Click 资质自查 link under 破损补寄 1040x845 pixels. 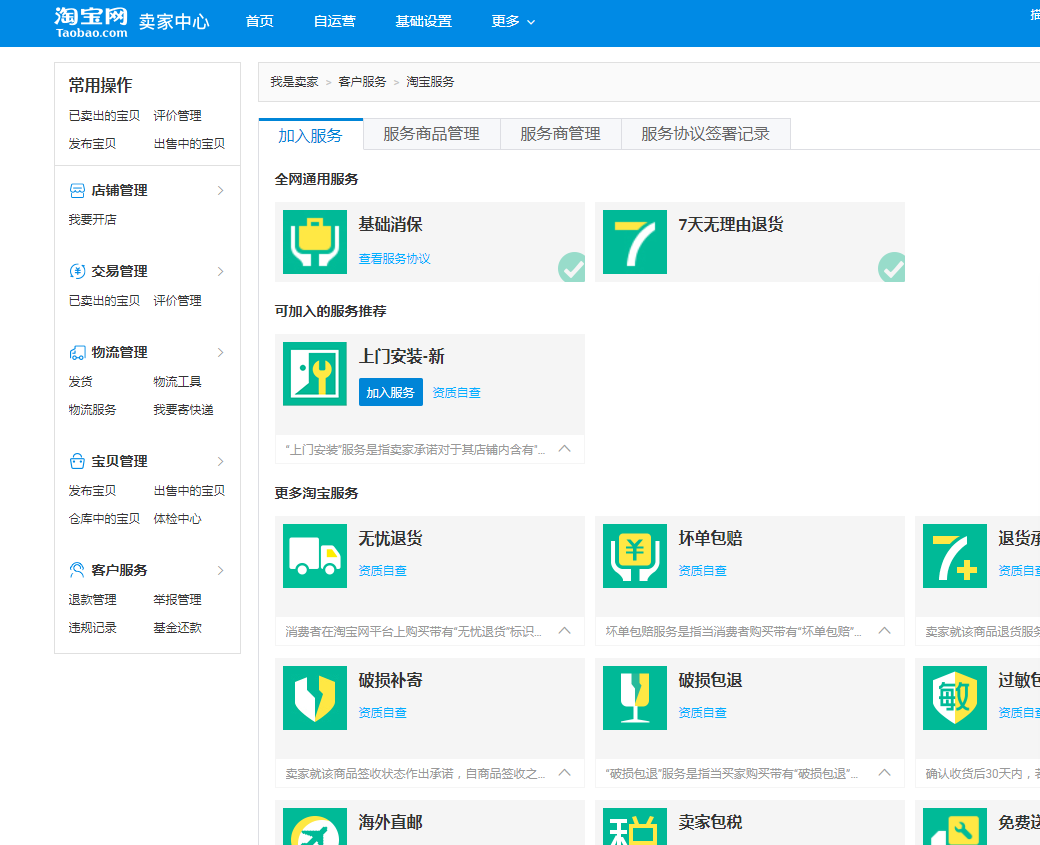pos(383,712)
